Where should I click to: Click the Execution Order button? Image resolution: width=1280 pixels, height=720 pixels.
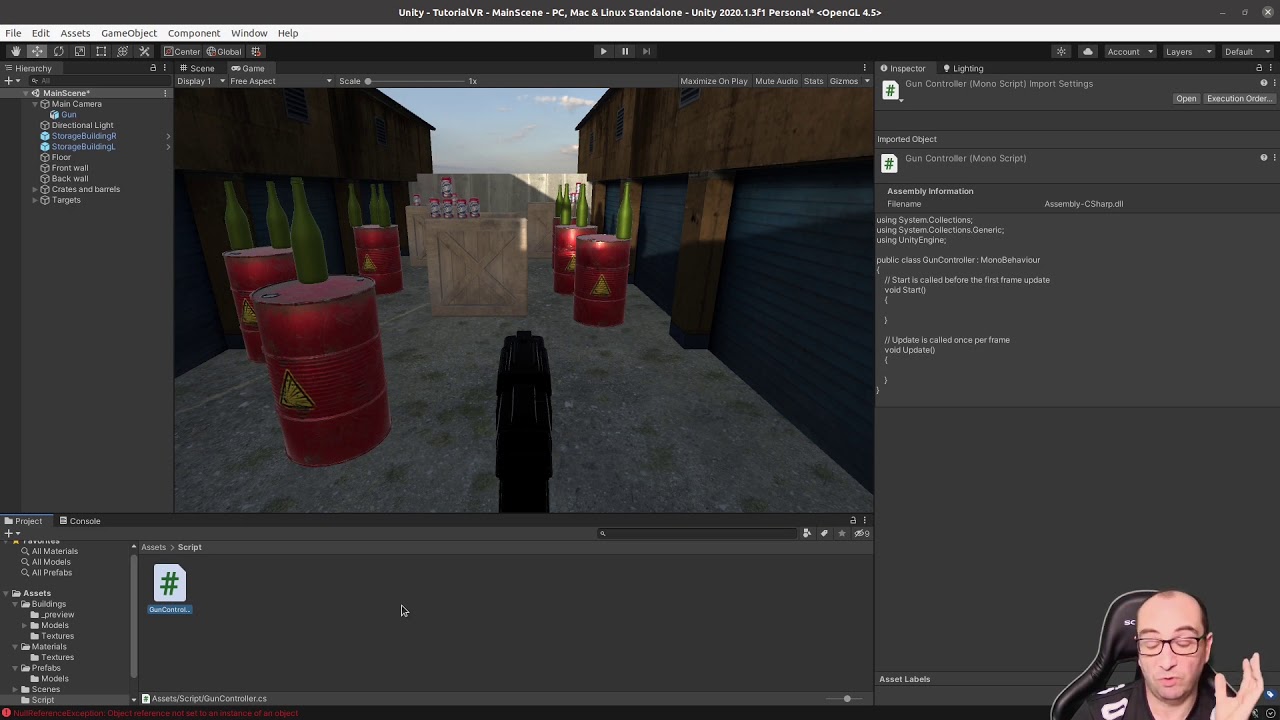pyautogui.click(x=1239, y=99)
